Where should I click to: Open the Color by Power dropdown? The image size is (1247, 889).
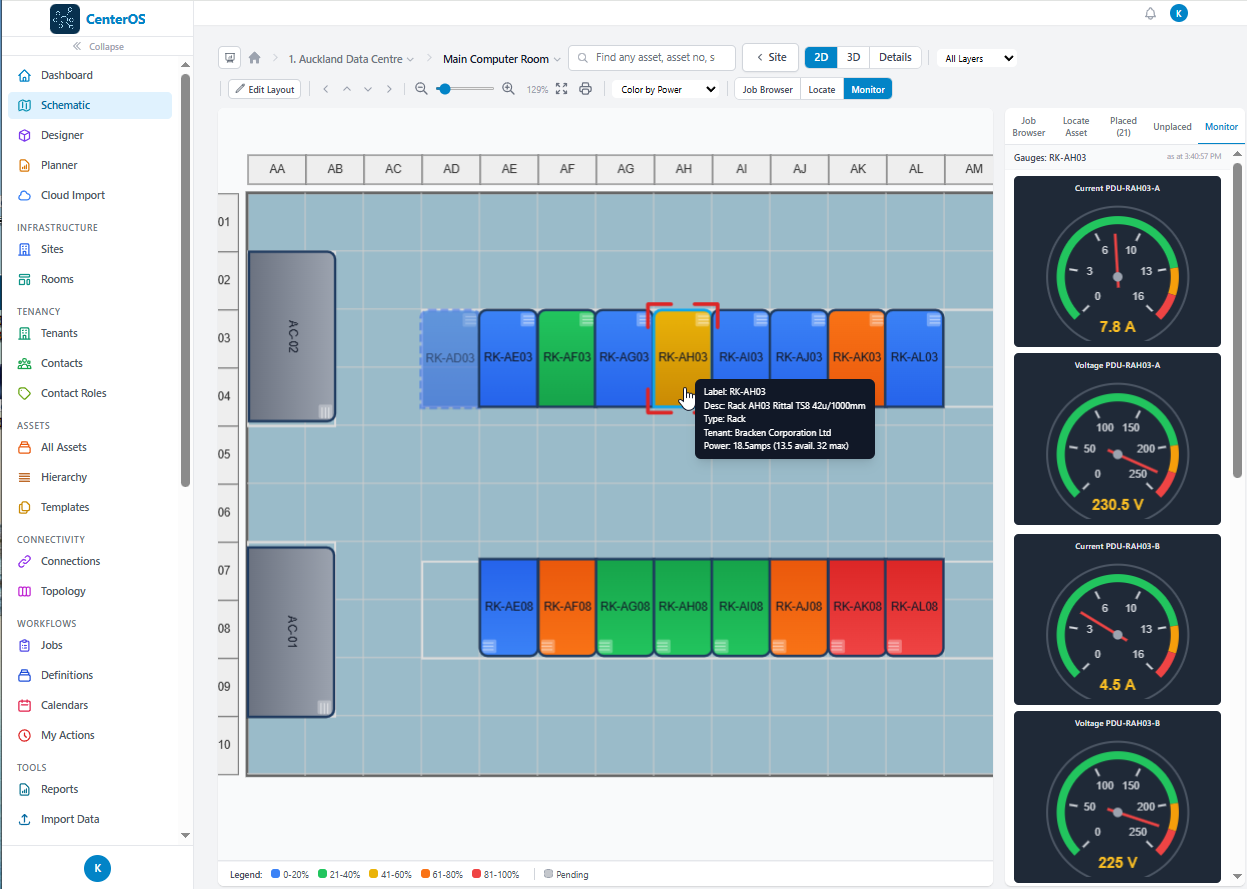(666, 89)
